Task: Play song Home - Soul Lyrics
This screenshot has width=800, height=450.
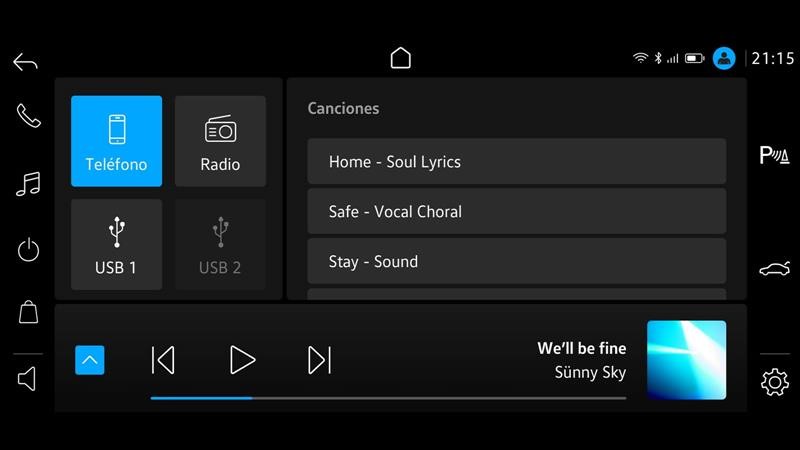Action: (516, 162)
